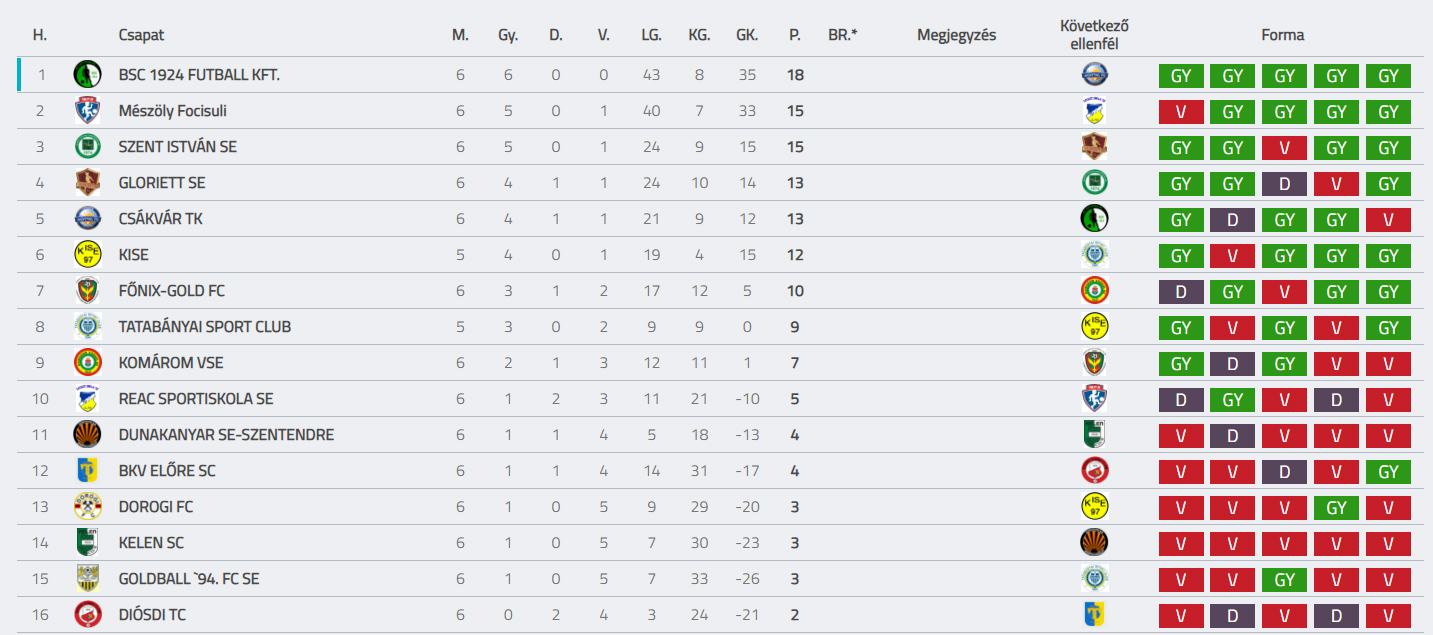Click CSÁKVÁR TK's last red V form badge
Screen dimensions: 1433x635
point(1388,220)
